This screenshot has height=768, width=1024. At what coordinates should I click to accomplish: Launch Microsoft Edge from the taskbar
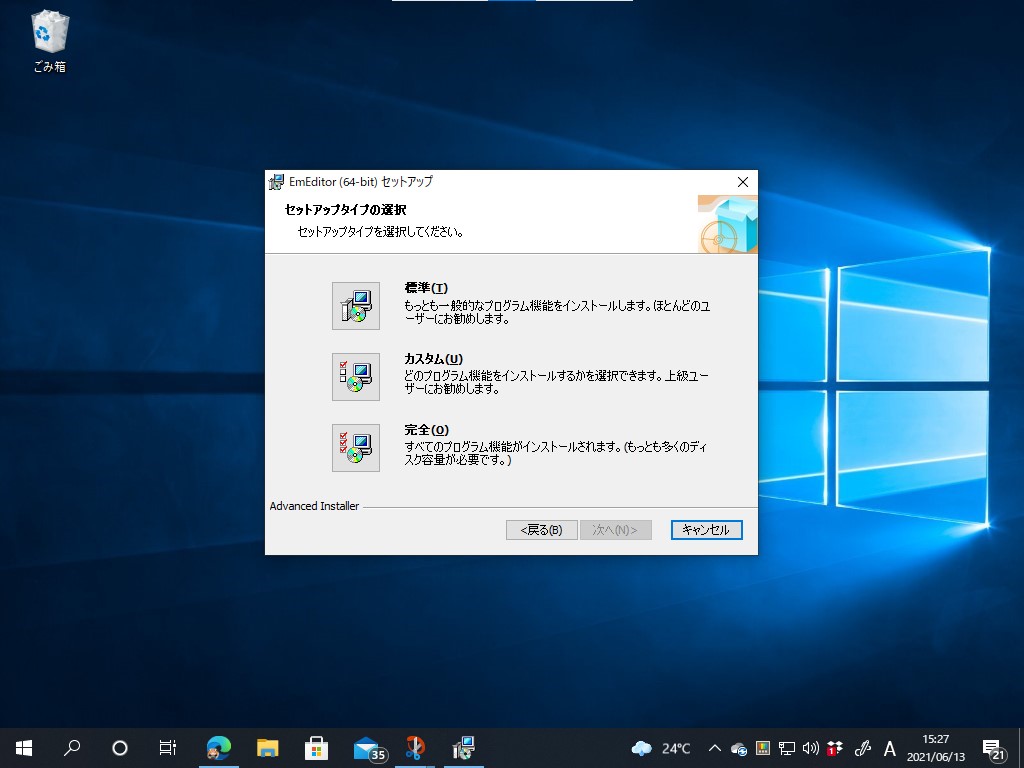(x=219, y=748)
